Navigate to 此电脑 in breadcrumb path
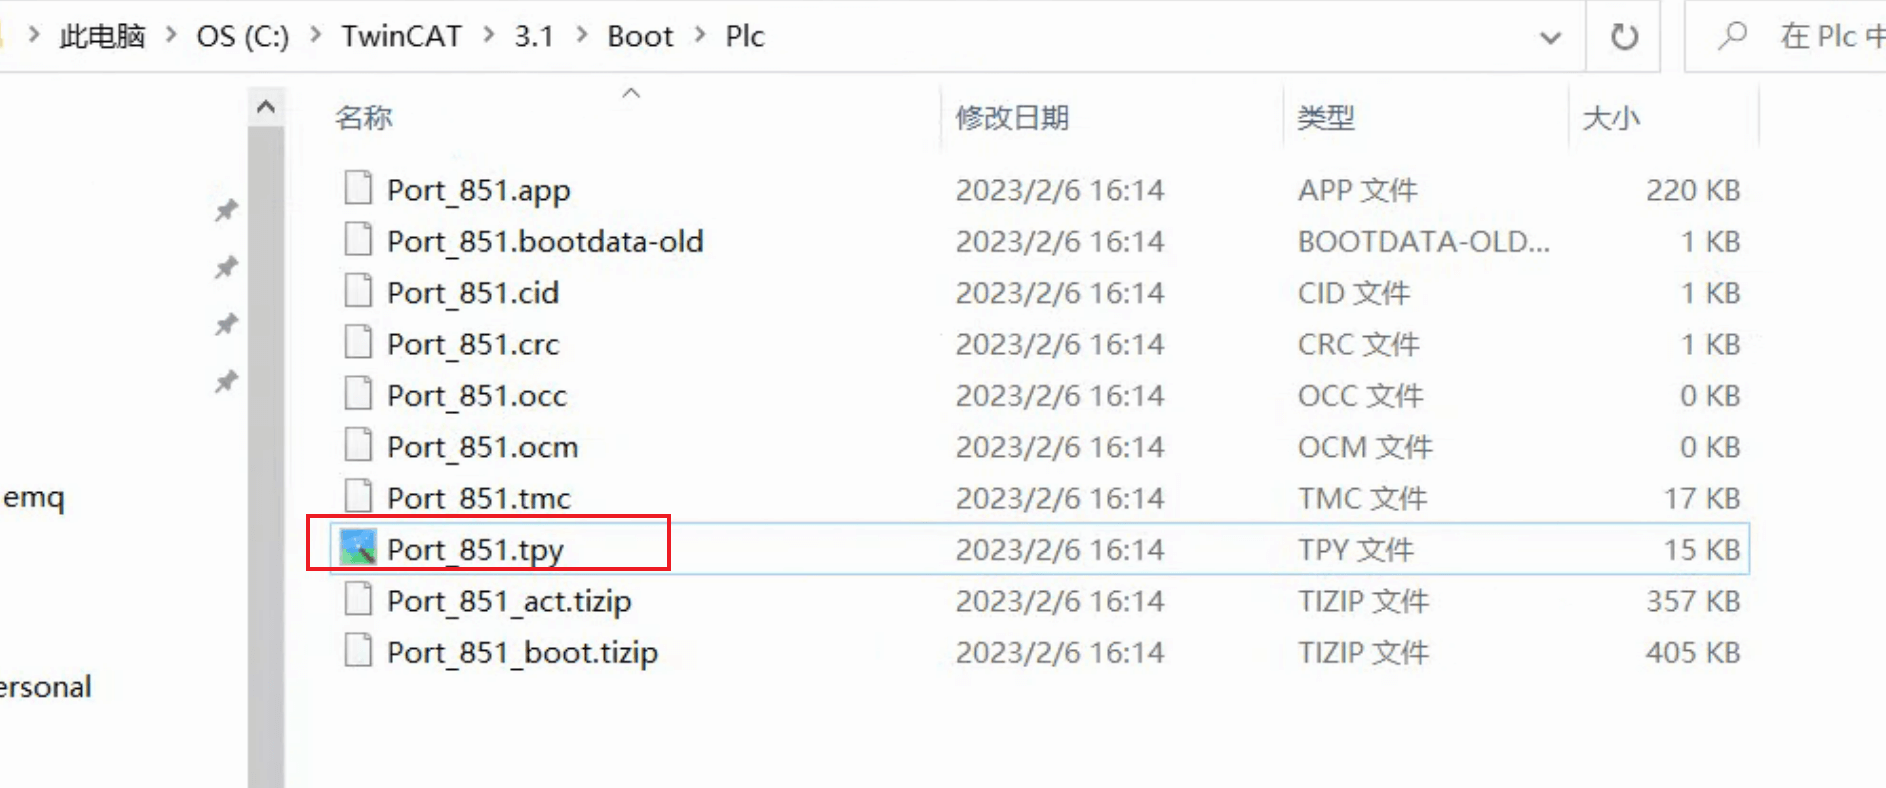This screenshot has height=788, width=1886. click(x=102, y=36)
